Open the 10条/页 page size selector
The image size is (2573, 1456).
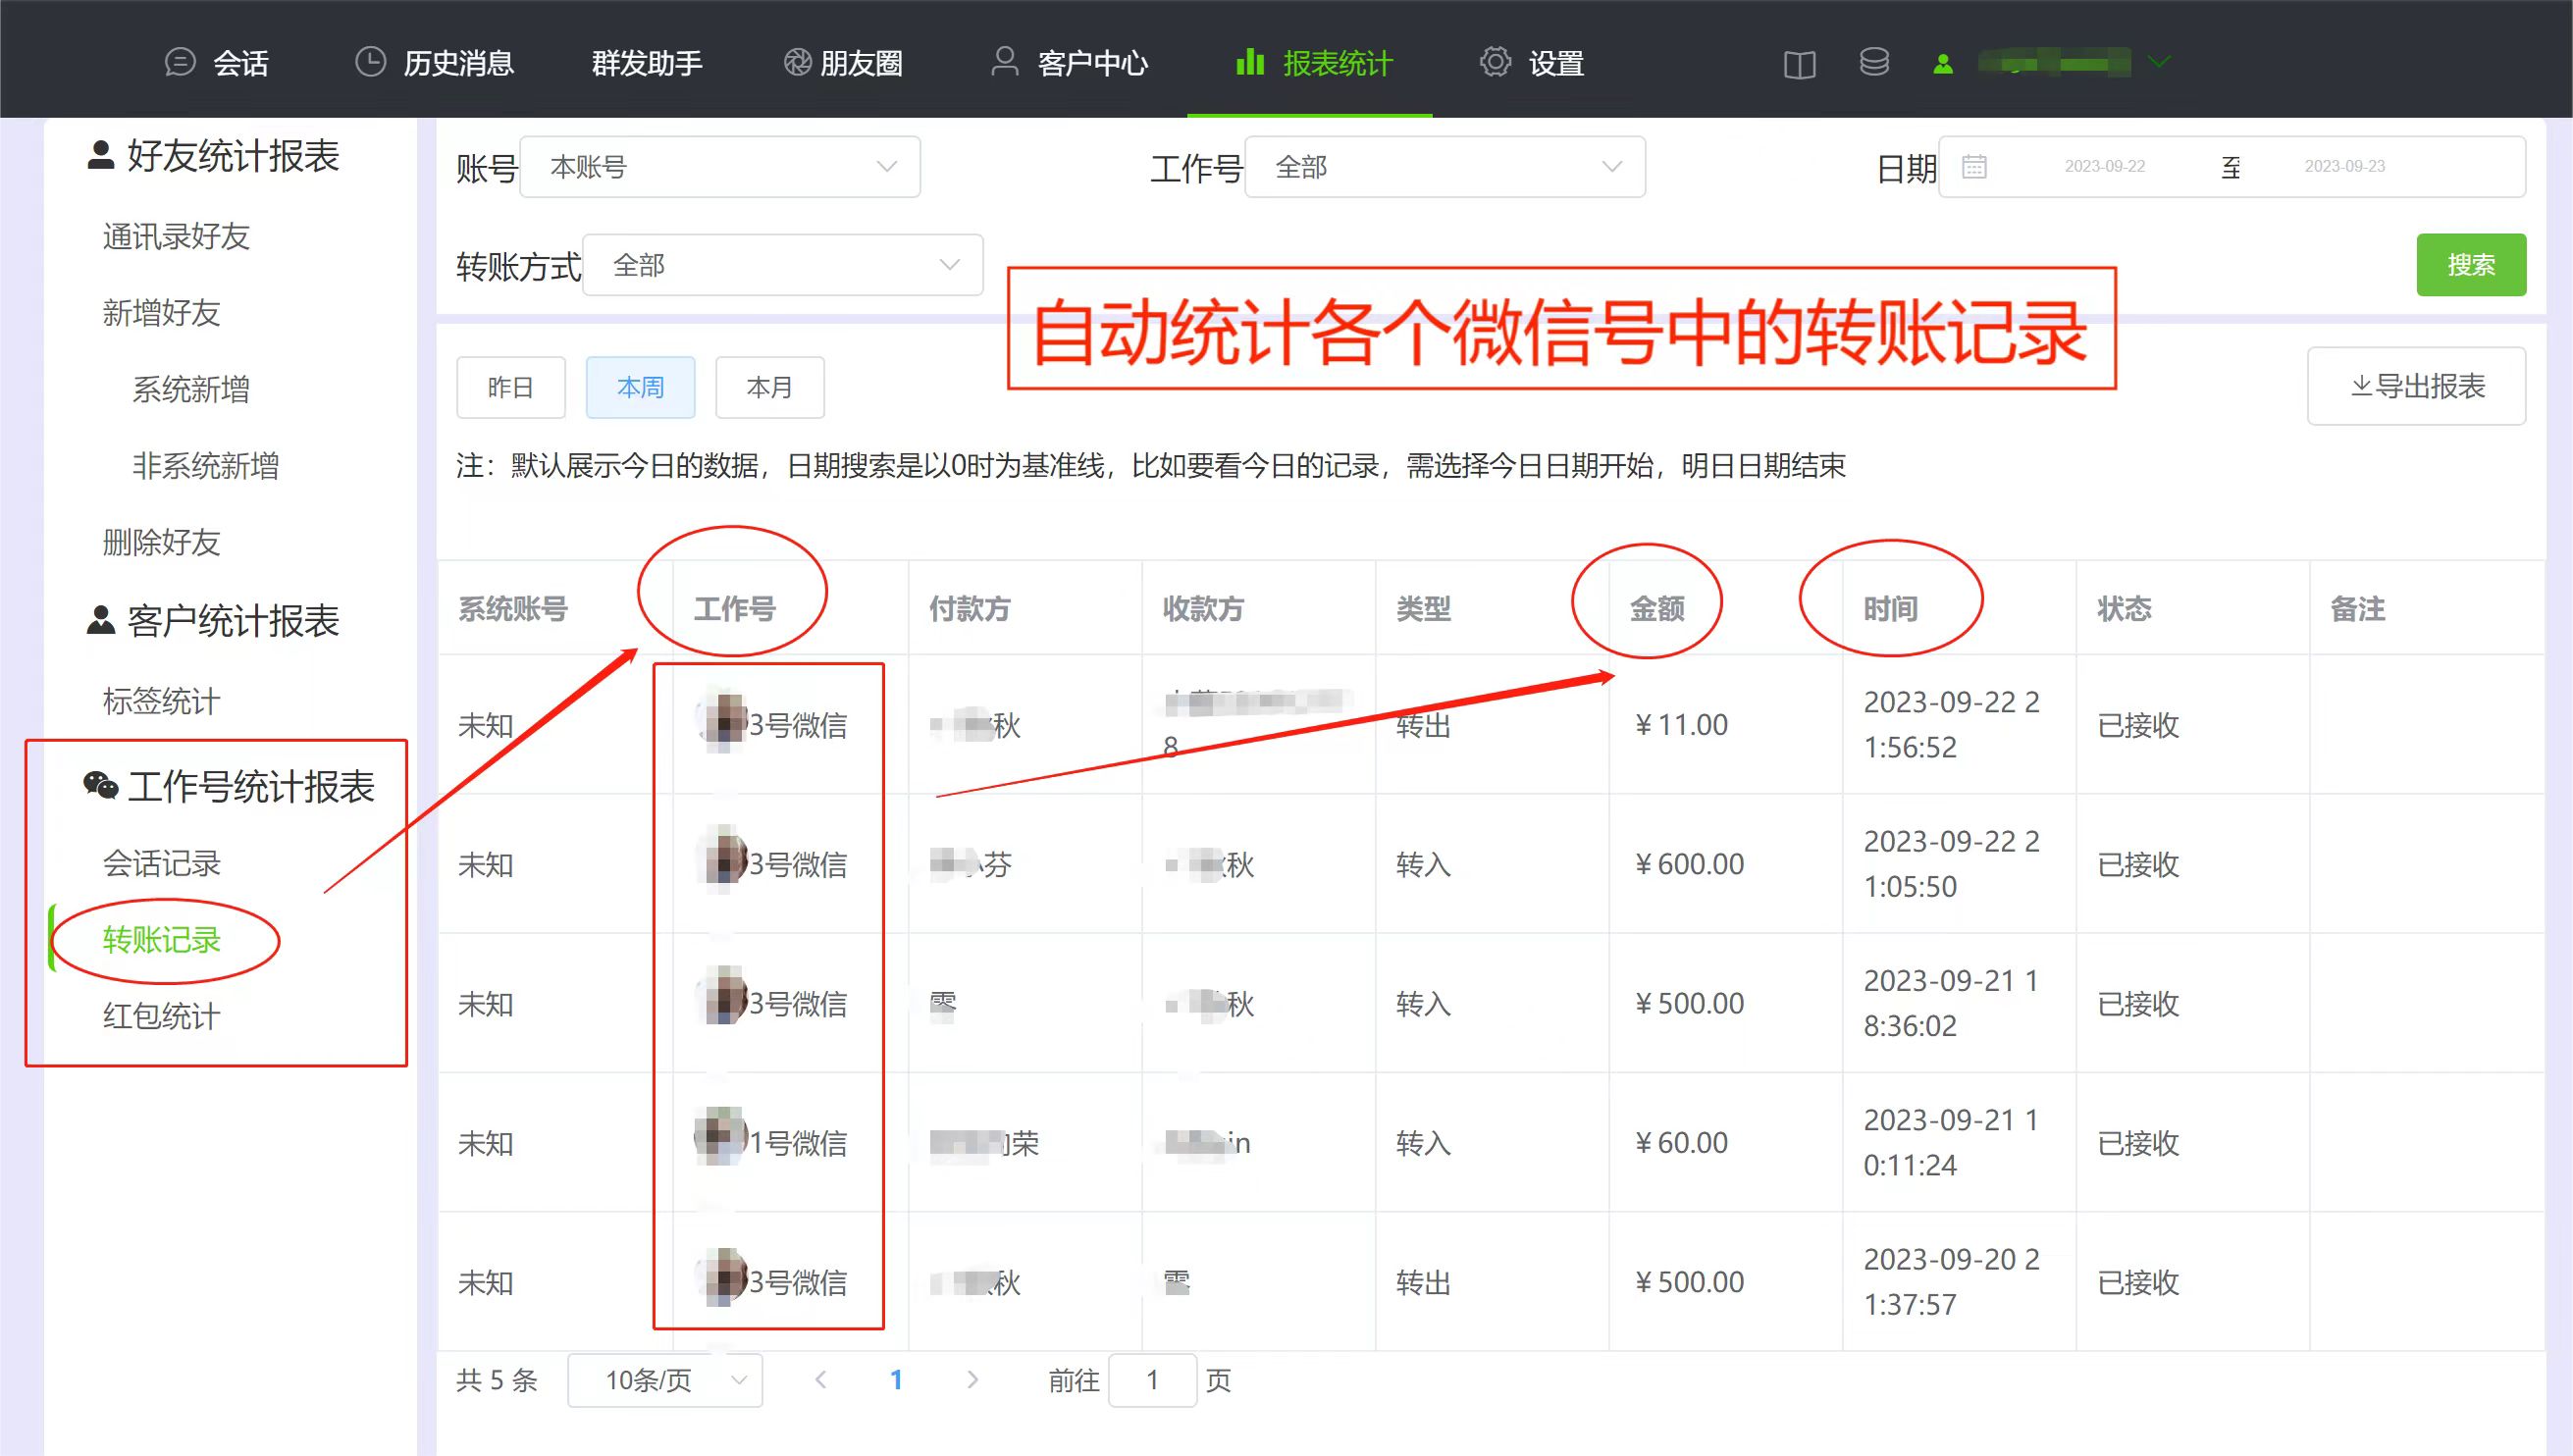click(x=665, y=1380)
